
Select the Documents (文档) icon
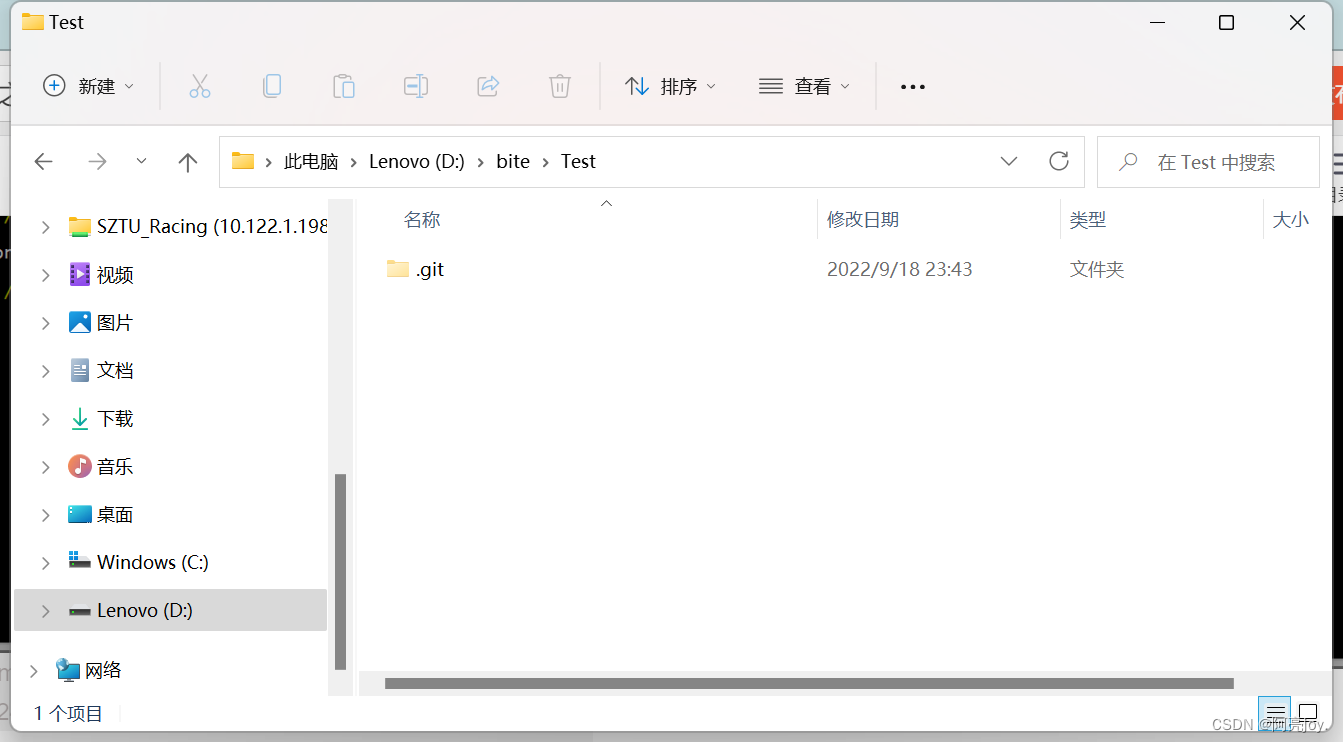point(80,370)
